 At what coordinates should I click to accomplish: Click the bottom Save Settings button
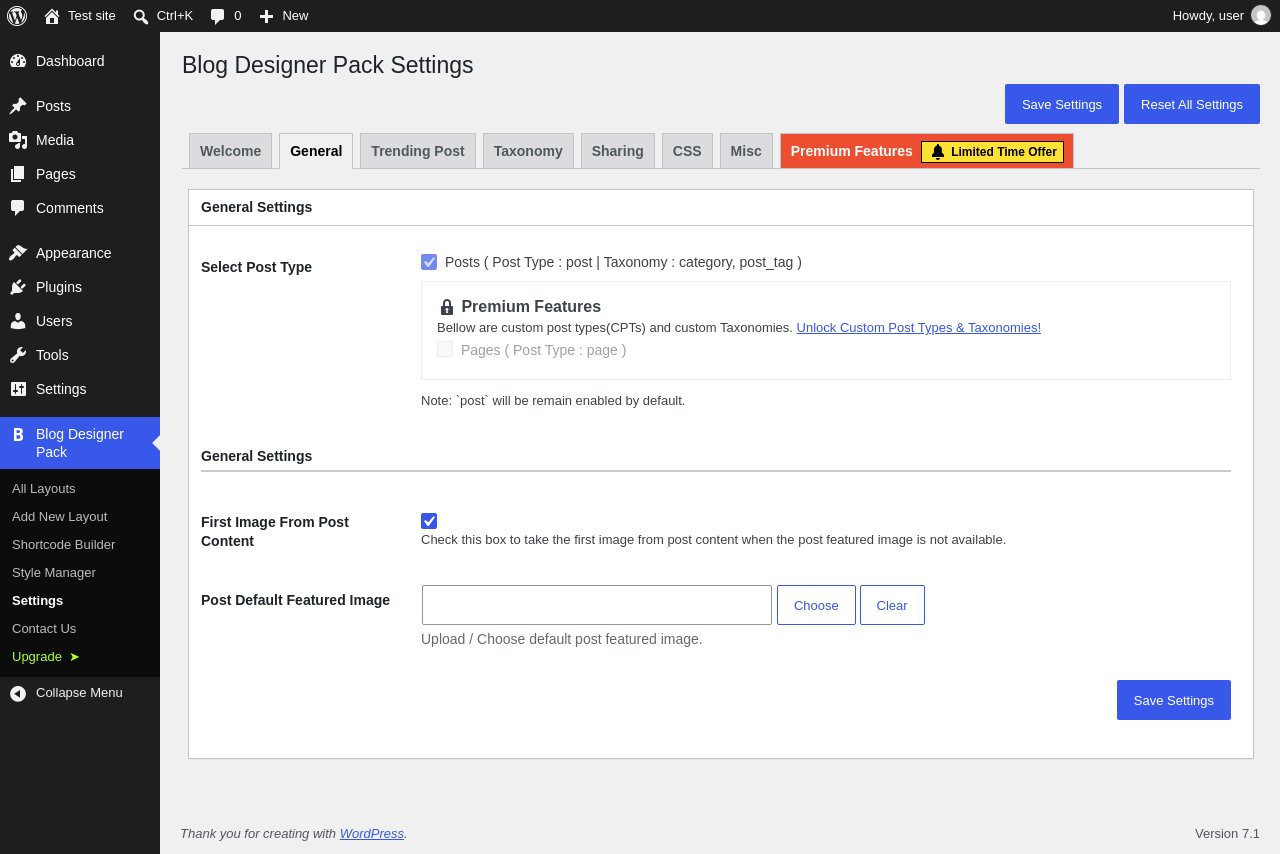coord(1174,700)
